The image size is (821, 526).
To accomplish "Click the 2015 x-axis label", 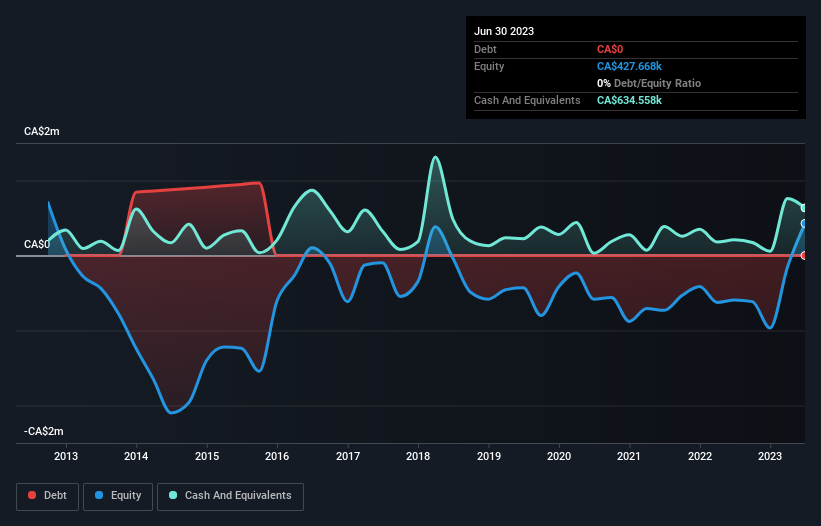I will (x=207, y=456).
